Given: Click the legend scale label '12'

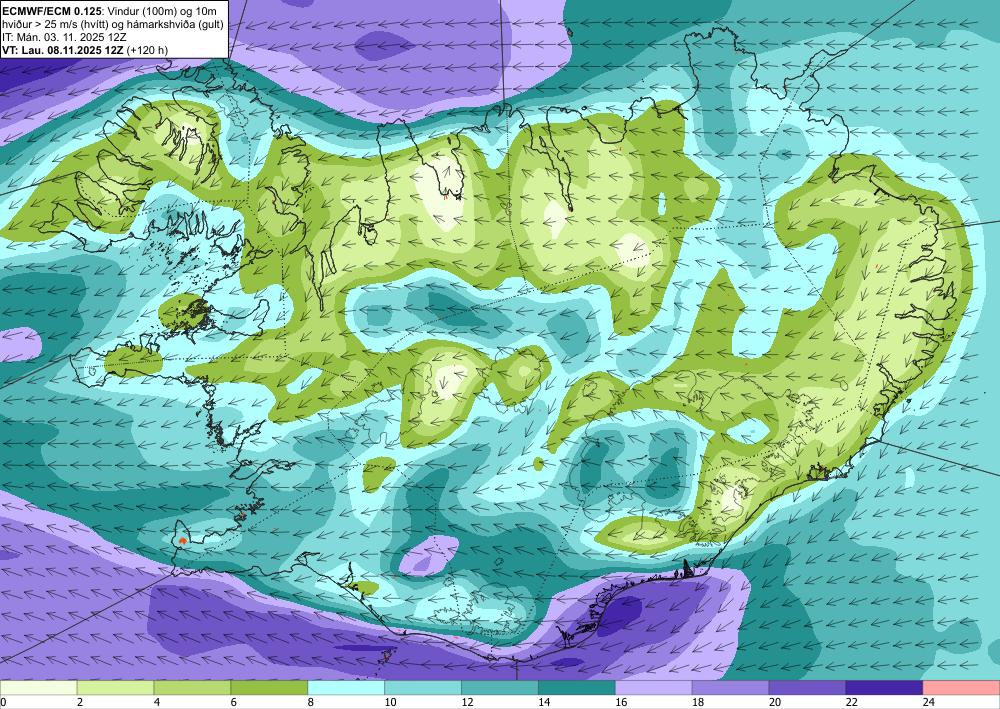Looking at the screenshot, I should pyautogui.click(x=467, y=702).
